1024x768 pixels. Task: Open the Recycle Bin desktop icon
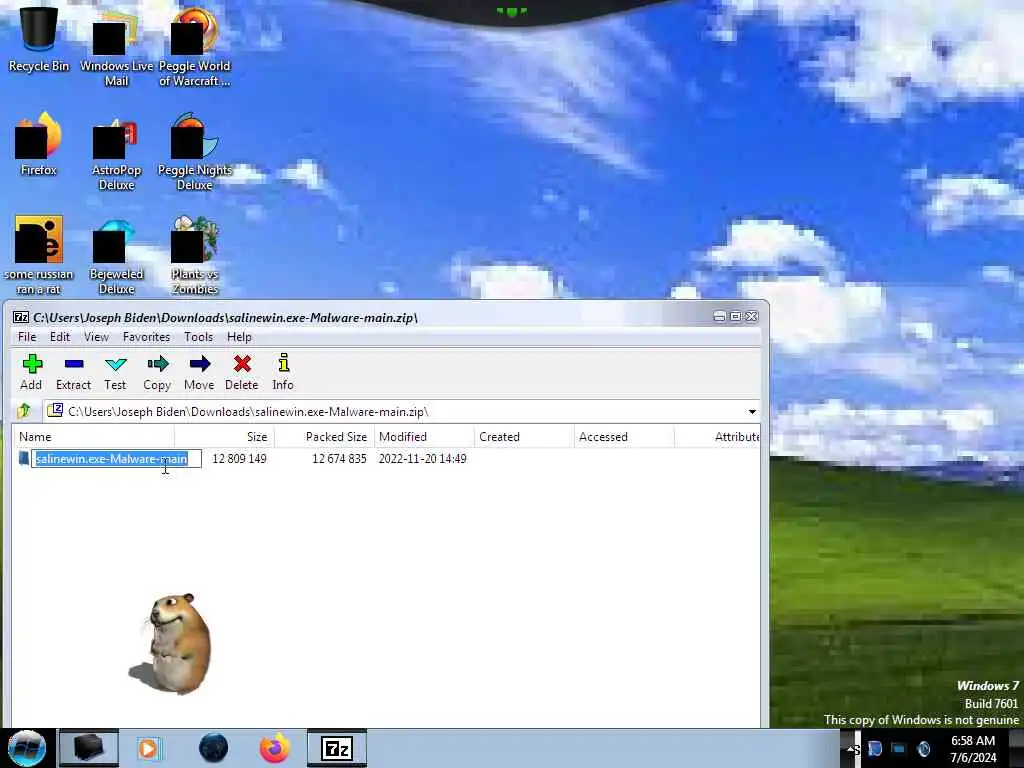pyautogui.click(x=39, y=38)
